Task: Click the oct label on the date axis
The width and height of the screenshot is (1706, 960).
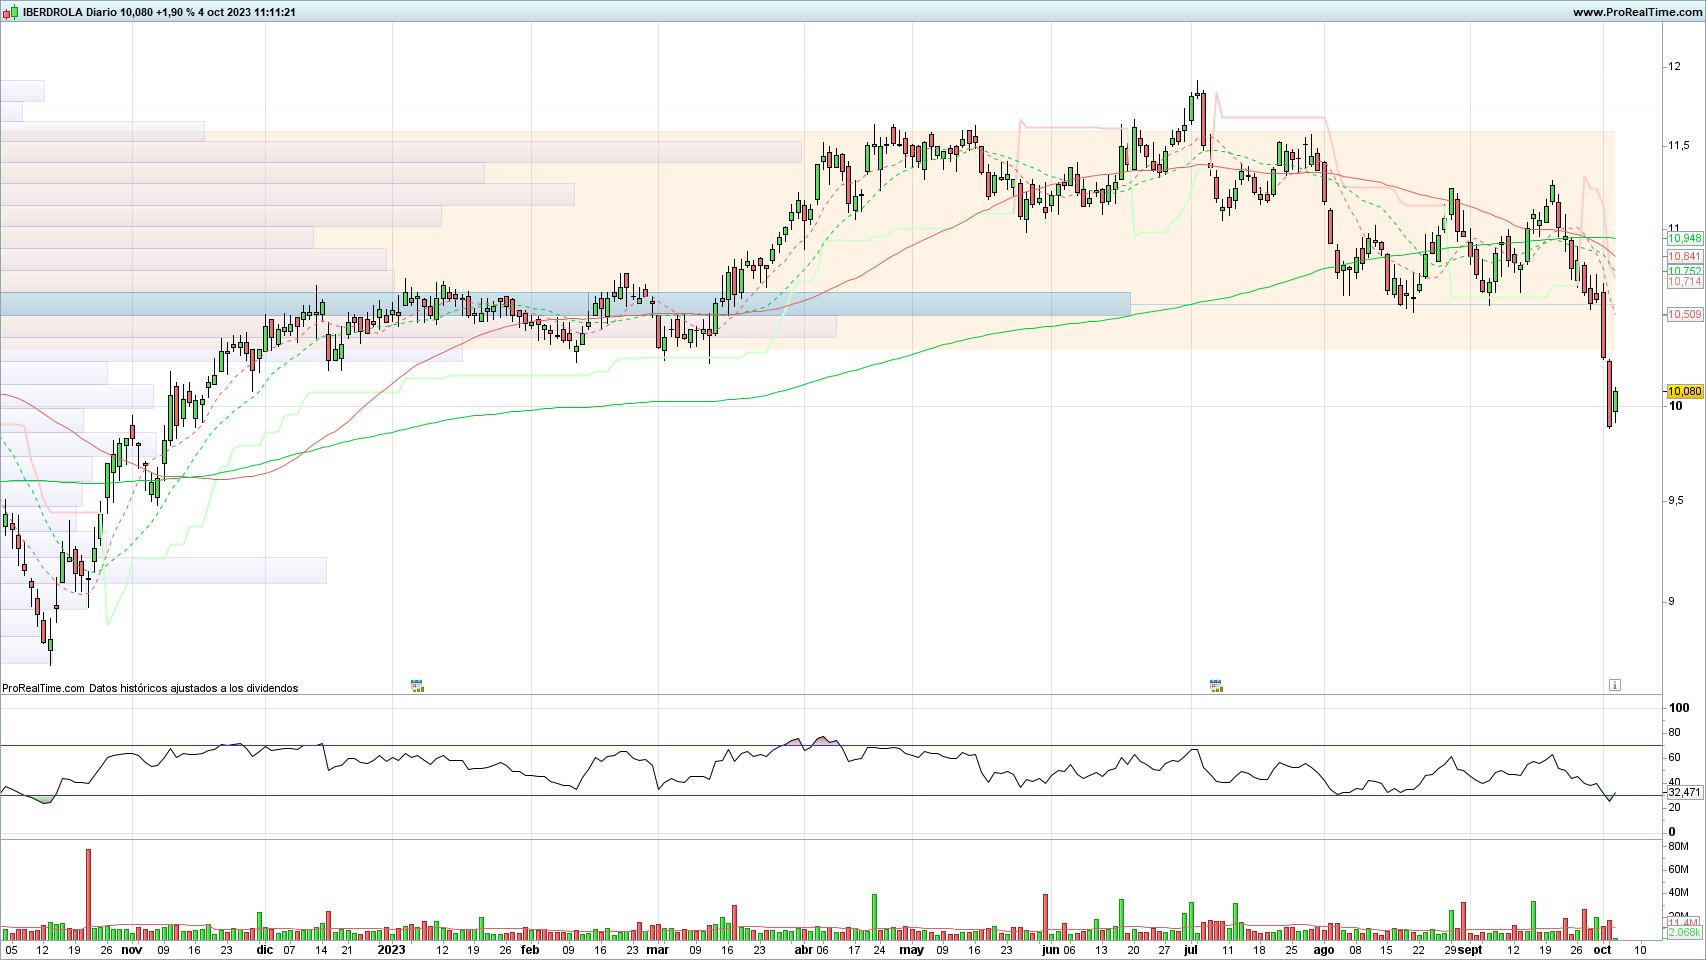Action: (1602, 950)
